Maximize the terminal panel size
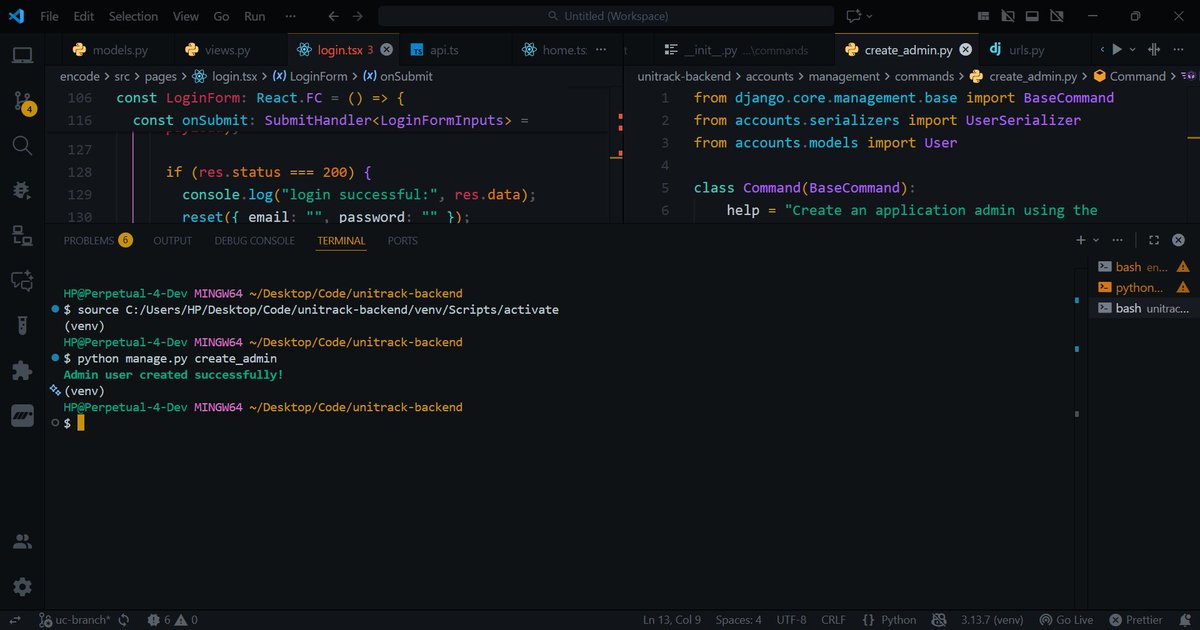This screenshot has width=1200, height=630. pyautogui.click(x=1153, y=240)
